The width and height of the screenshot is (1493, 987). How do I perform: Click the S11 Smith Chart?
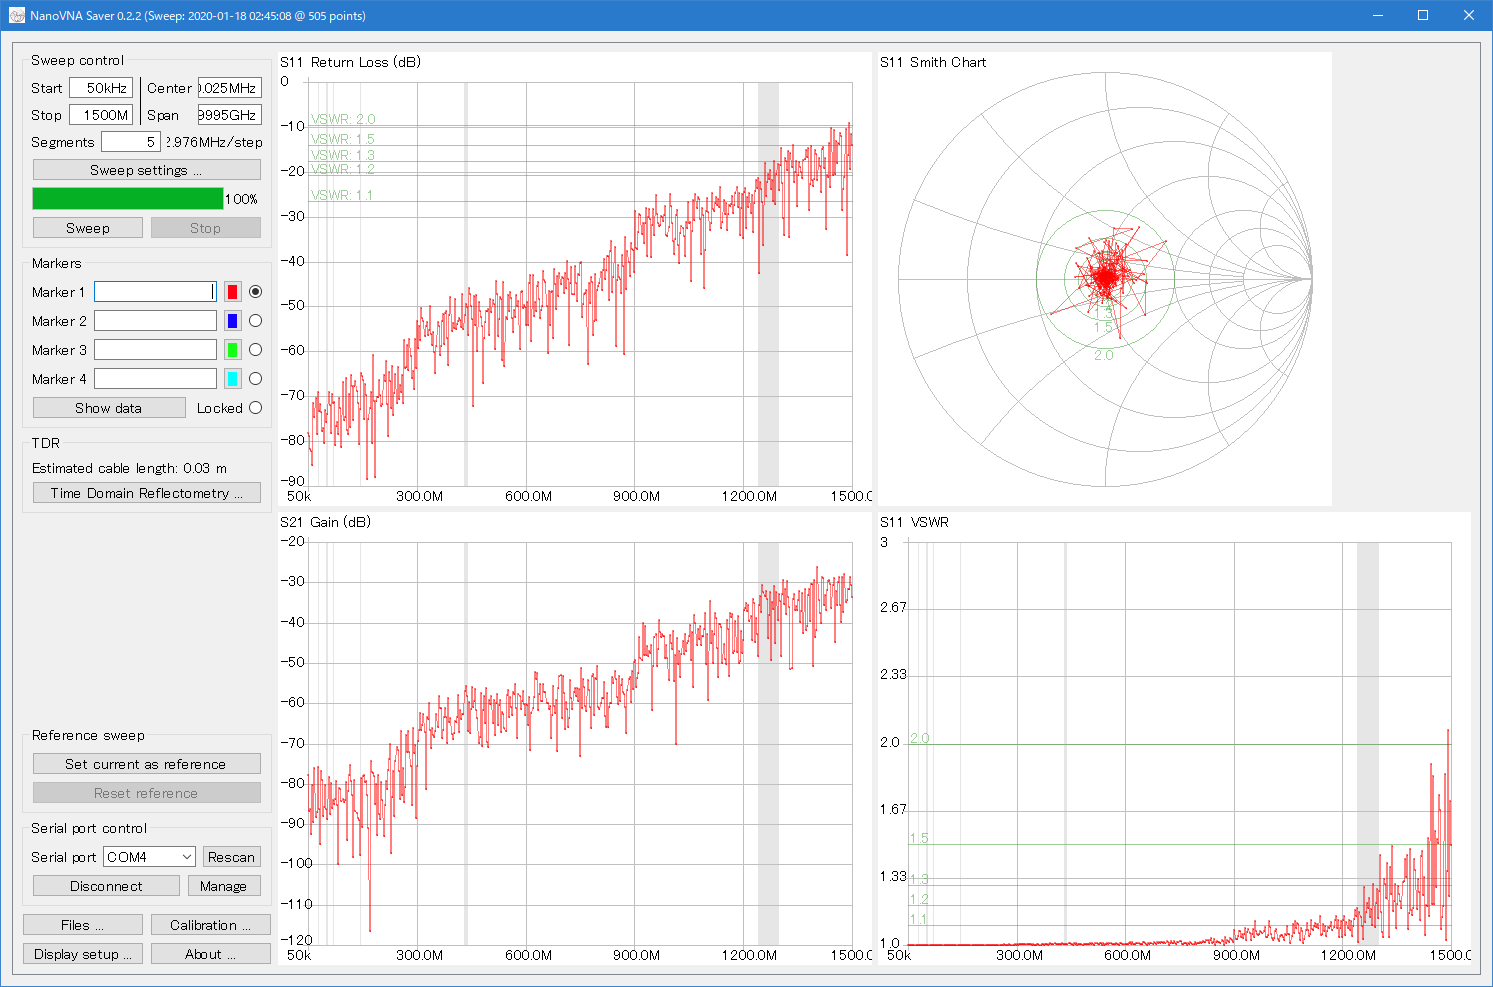point(1105,280)
